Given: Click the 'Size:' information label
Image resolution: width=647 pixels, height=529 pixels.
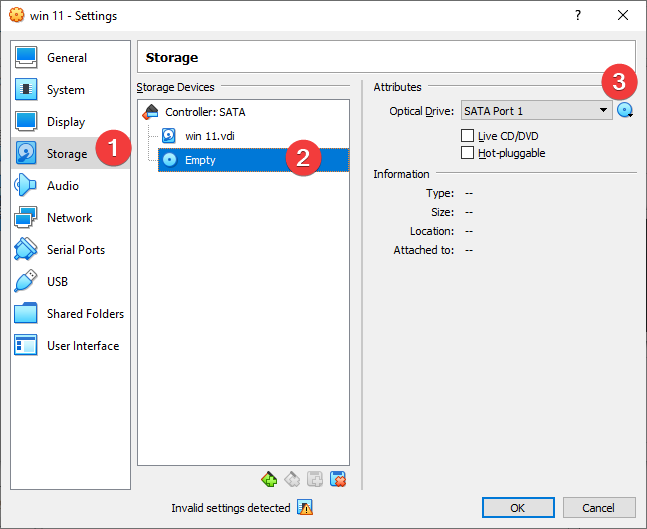Looking at the screenshot, I should (442, 212).
